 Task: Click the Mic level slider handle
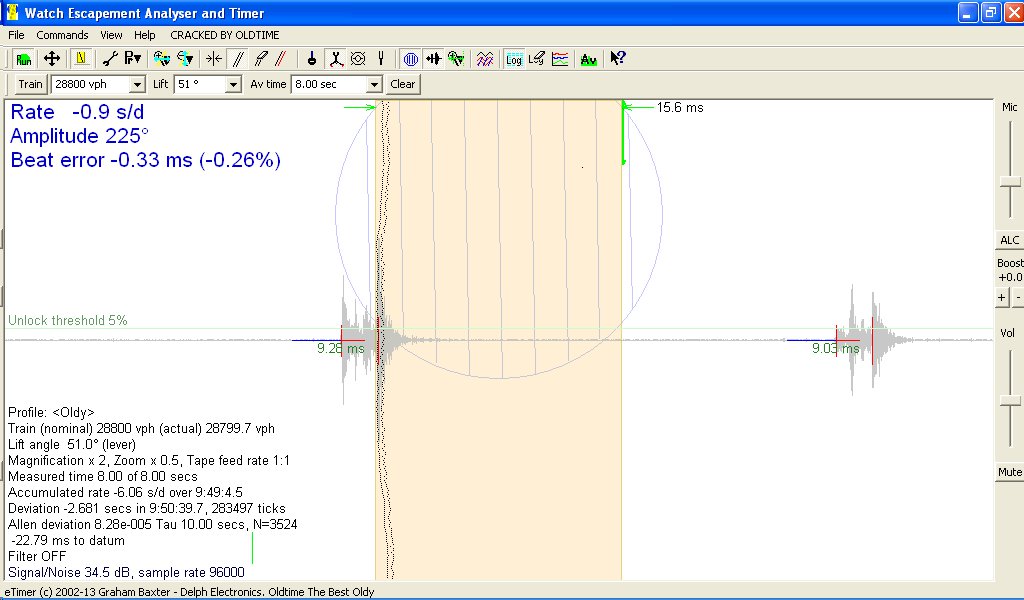[1009, 180]
